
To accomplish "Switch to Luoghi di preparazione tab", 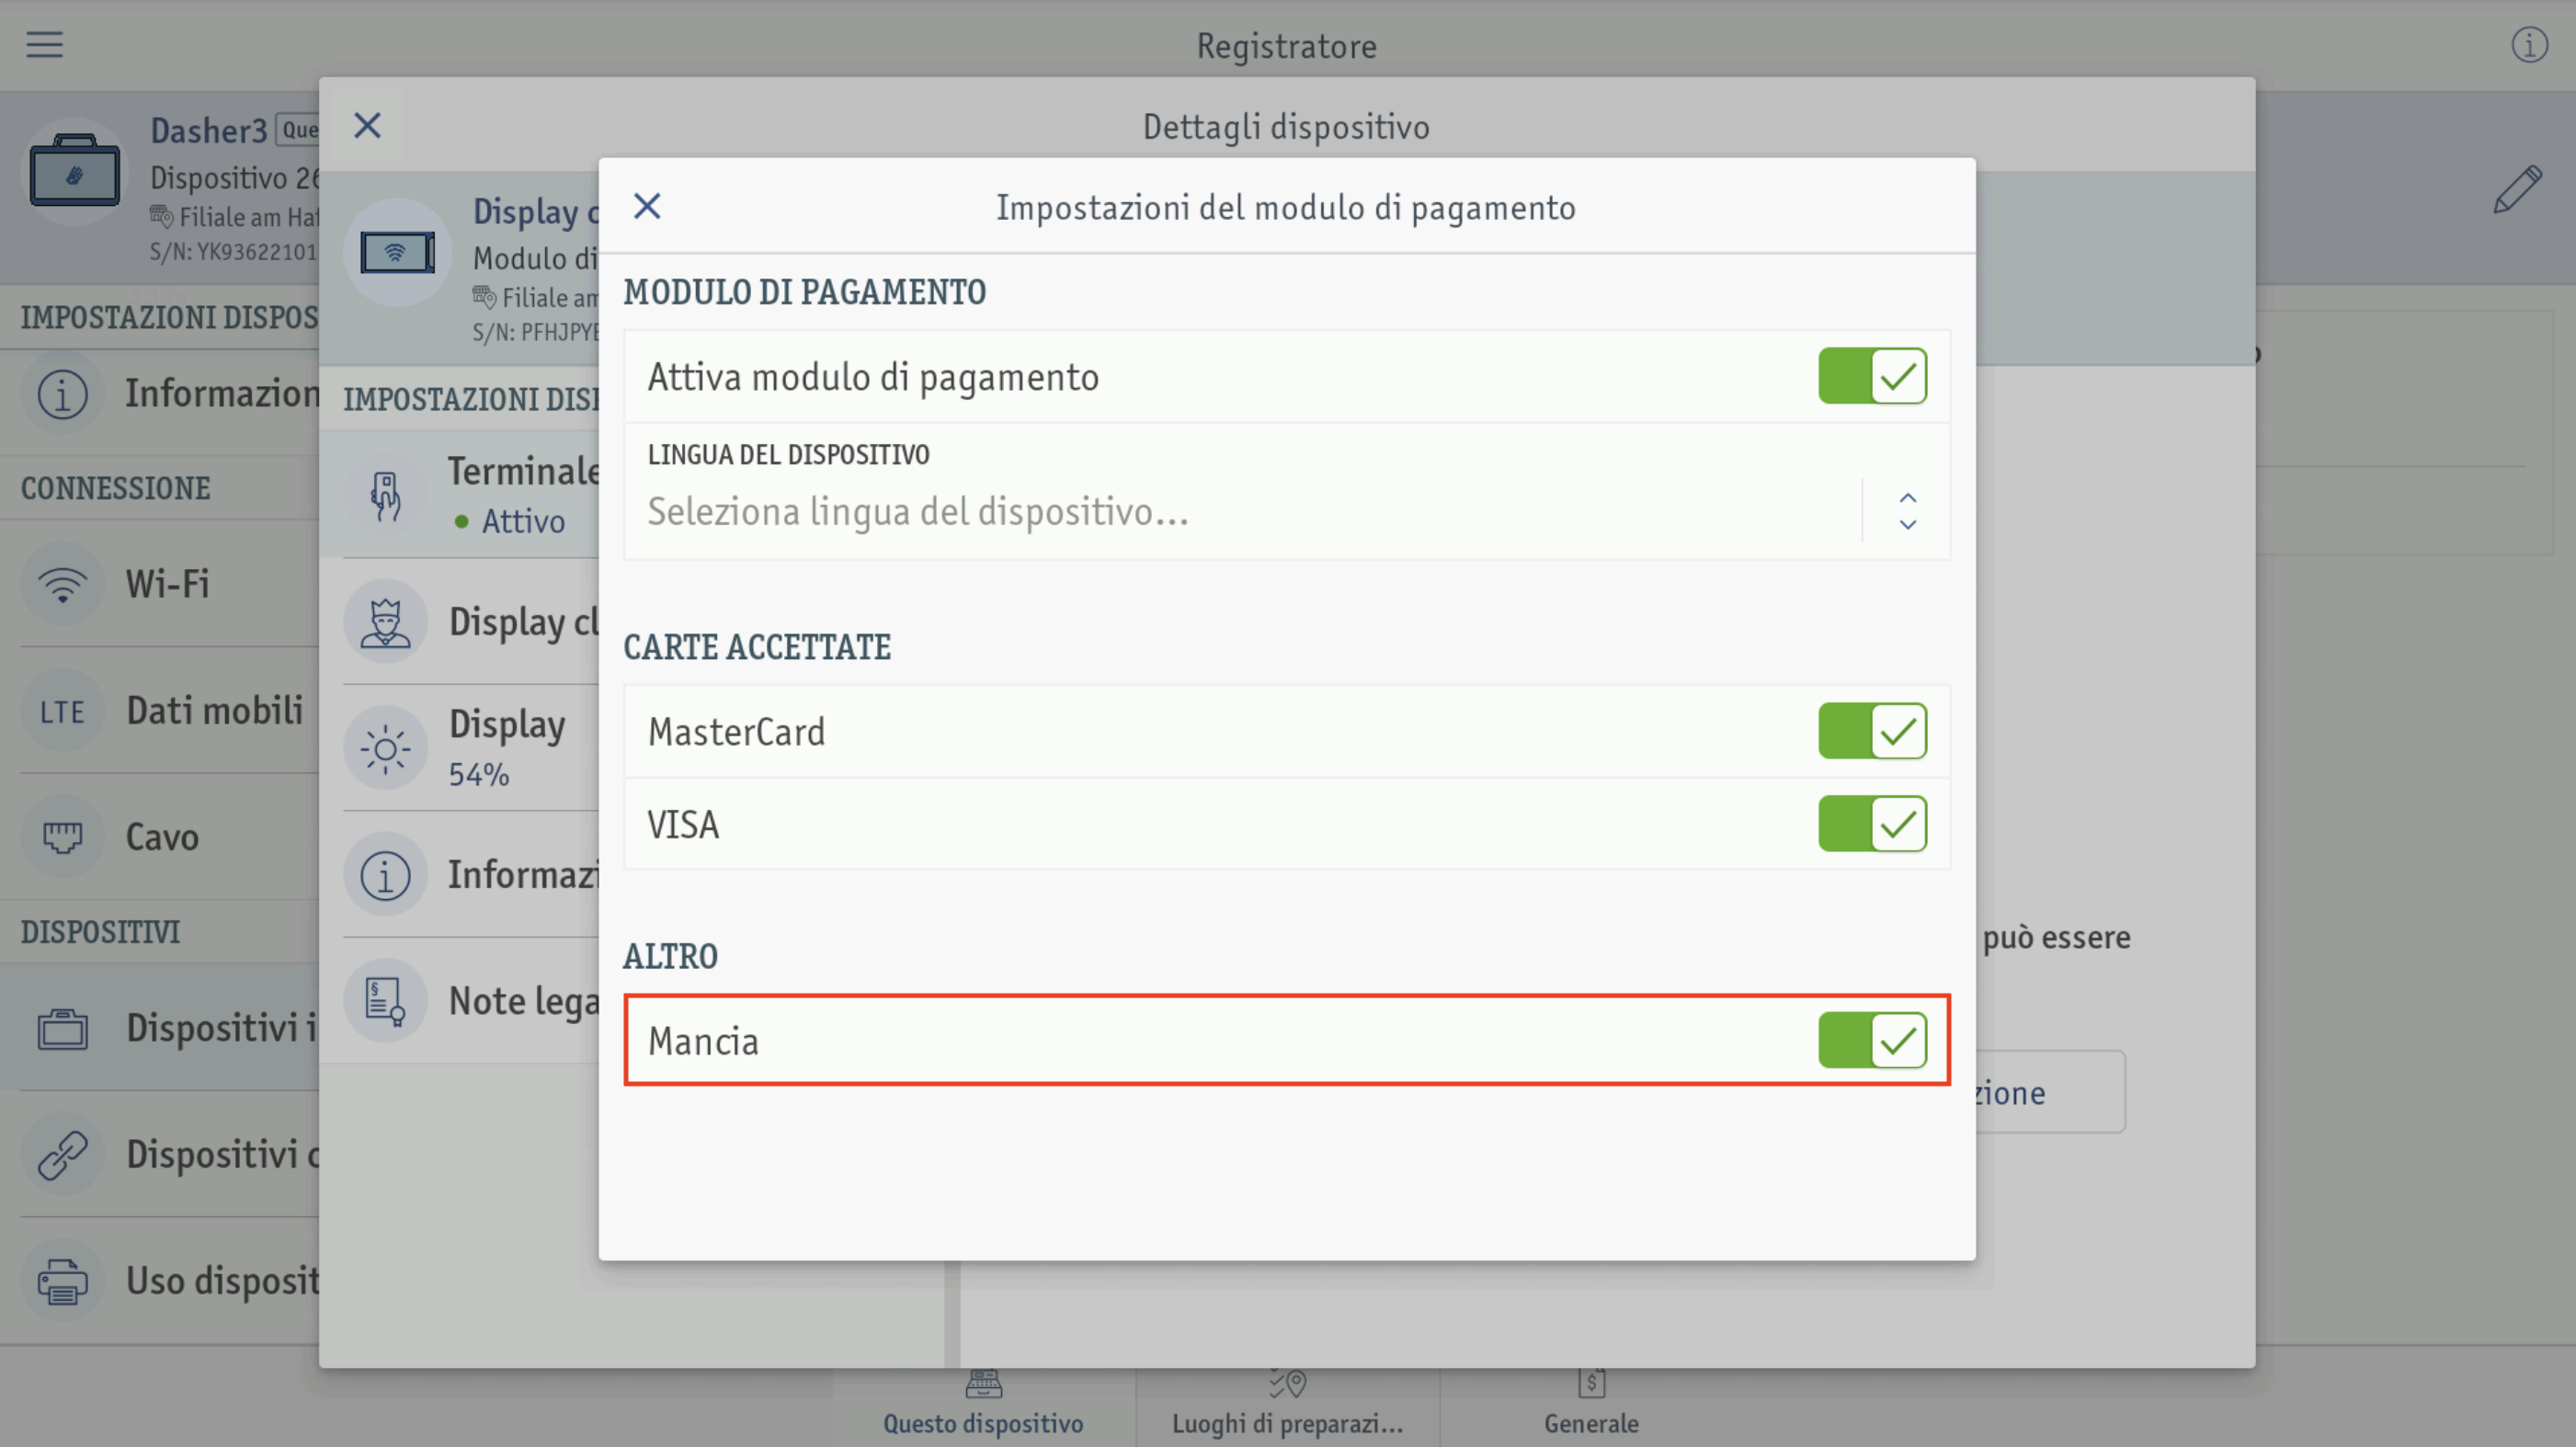I will pyautogui.click(x=1288, y=1405).
